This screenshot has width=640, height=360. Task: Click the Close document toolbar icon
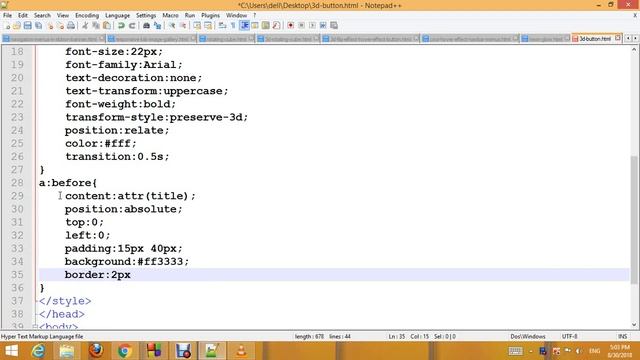[x=50, y=25]
